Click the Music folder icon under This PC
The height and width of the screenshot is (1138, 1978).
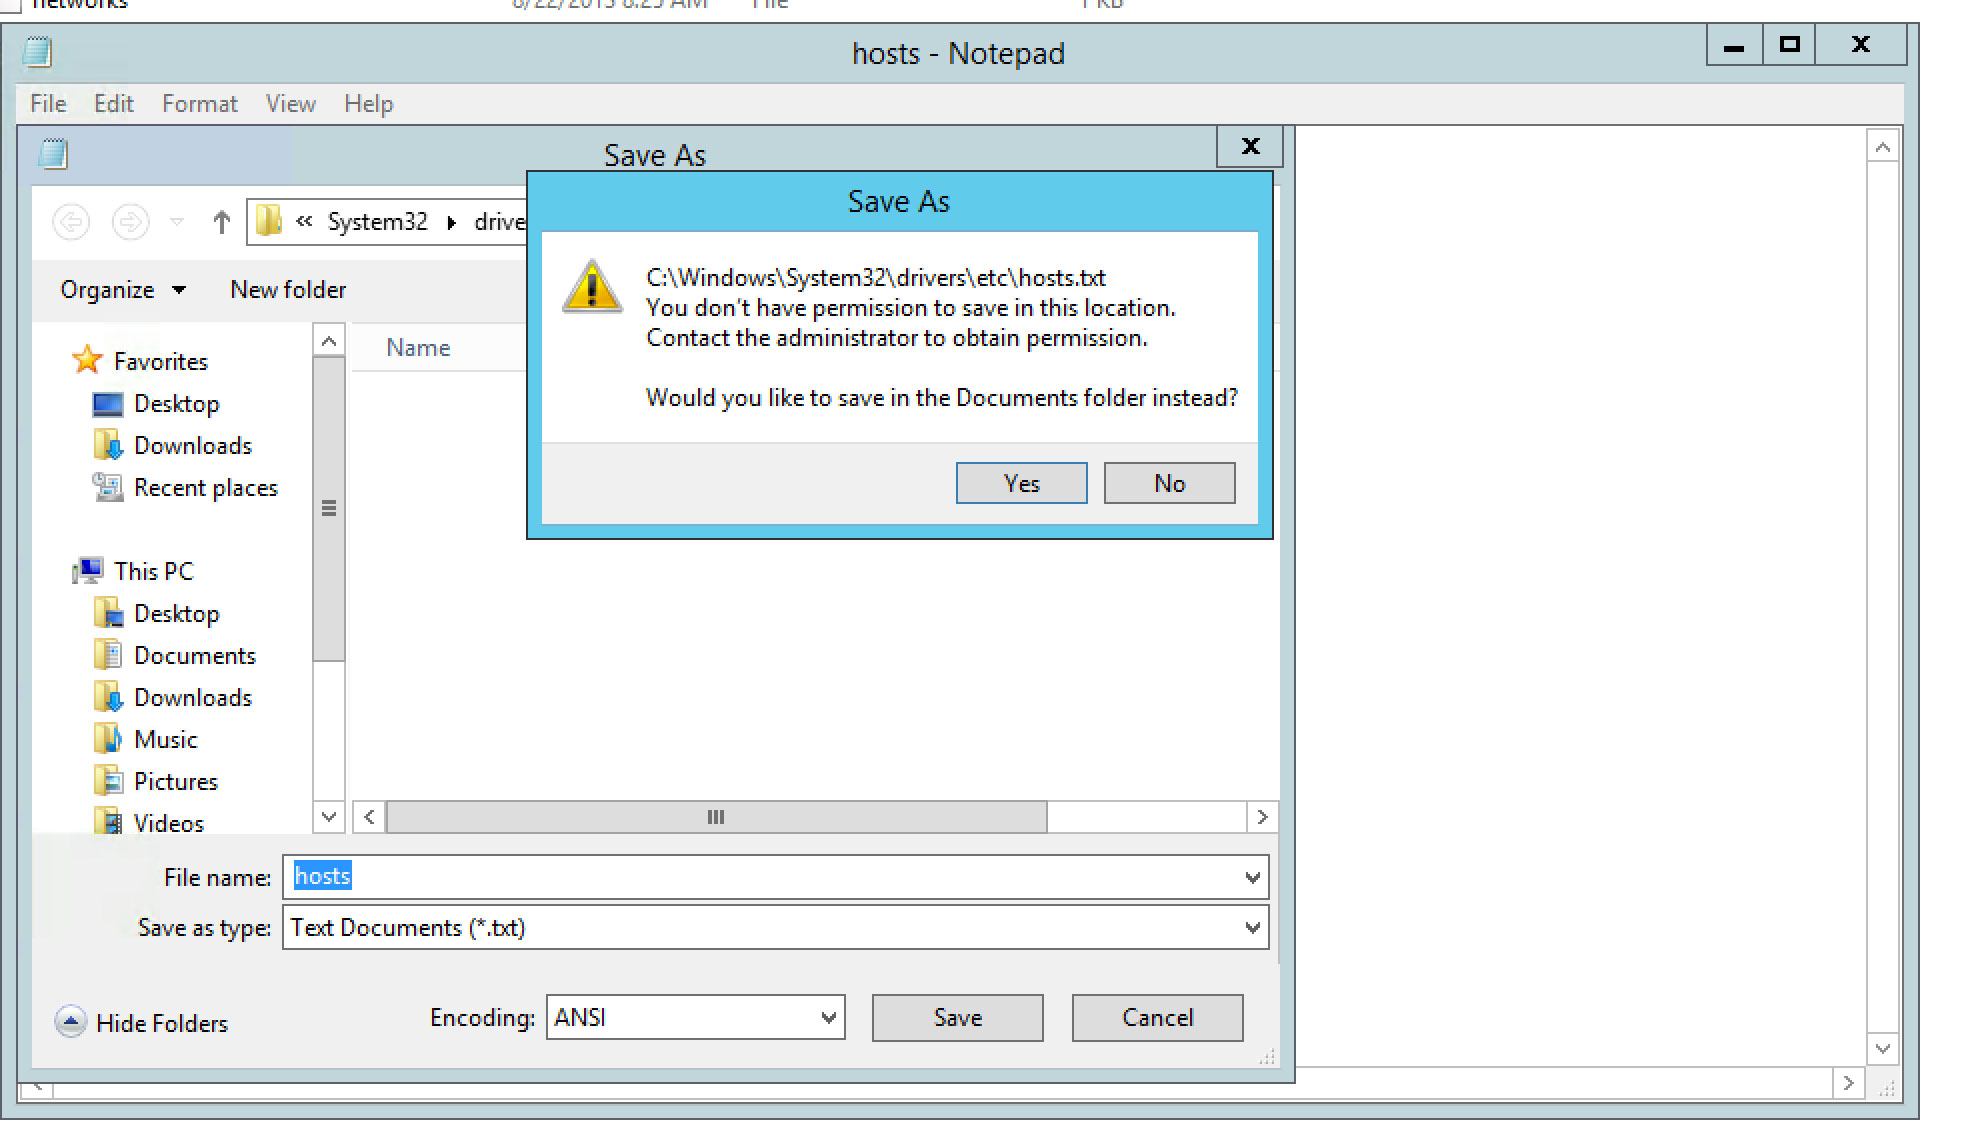tap(110, 739)
